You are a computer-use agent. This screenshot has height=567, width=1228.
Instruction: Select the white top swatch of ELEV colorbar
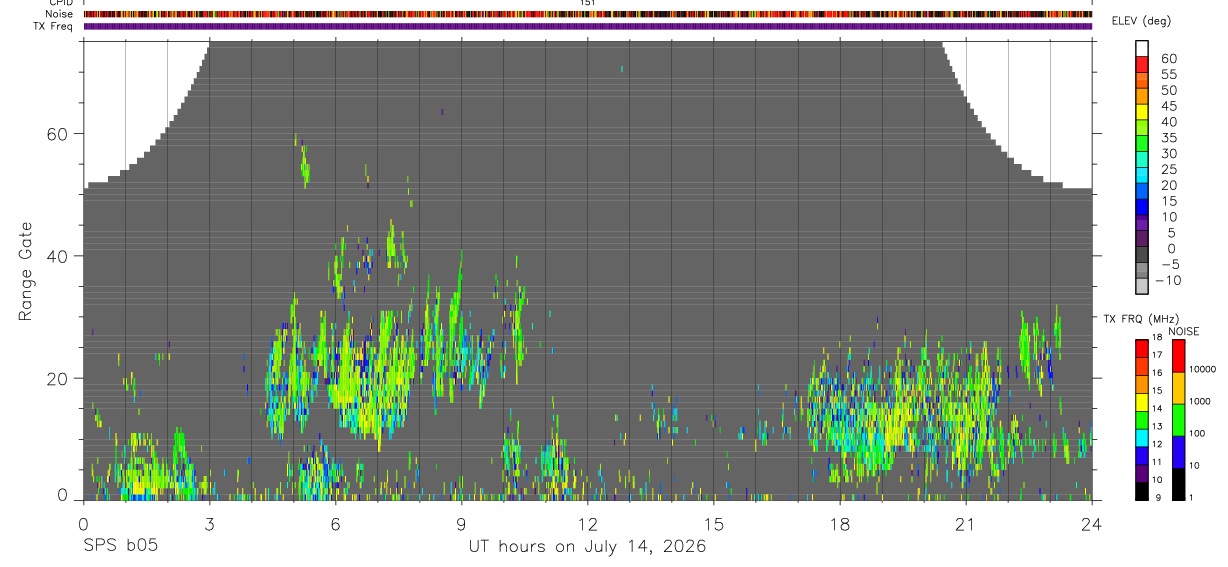[x=1142, y=49]
